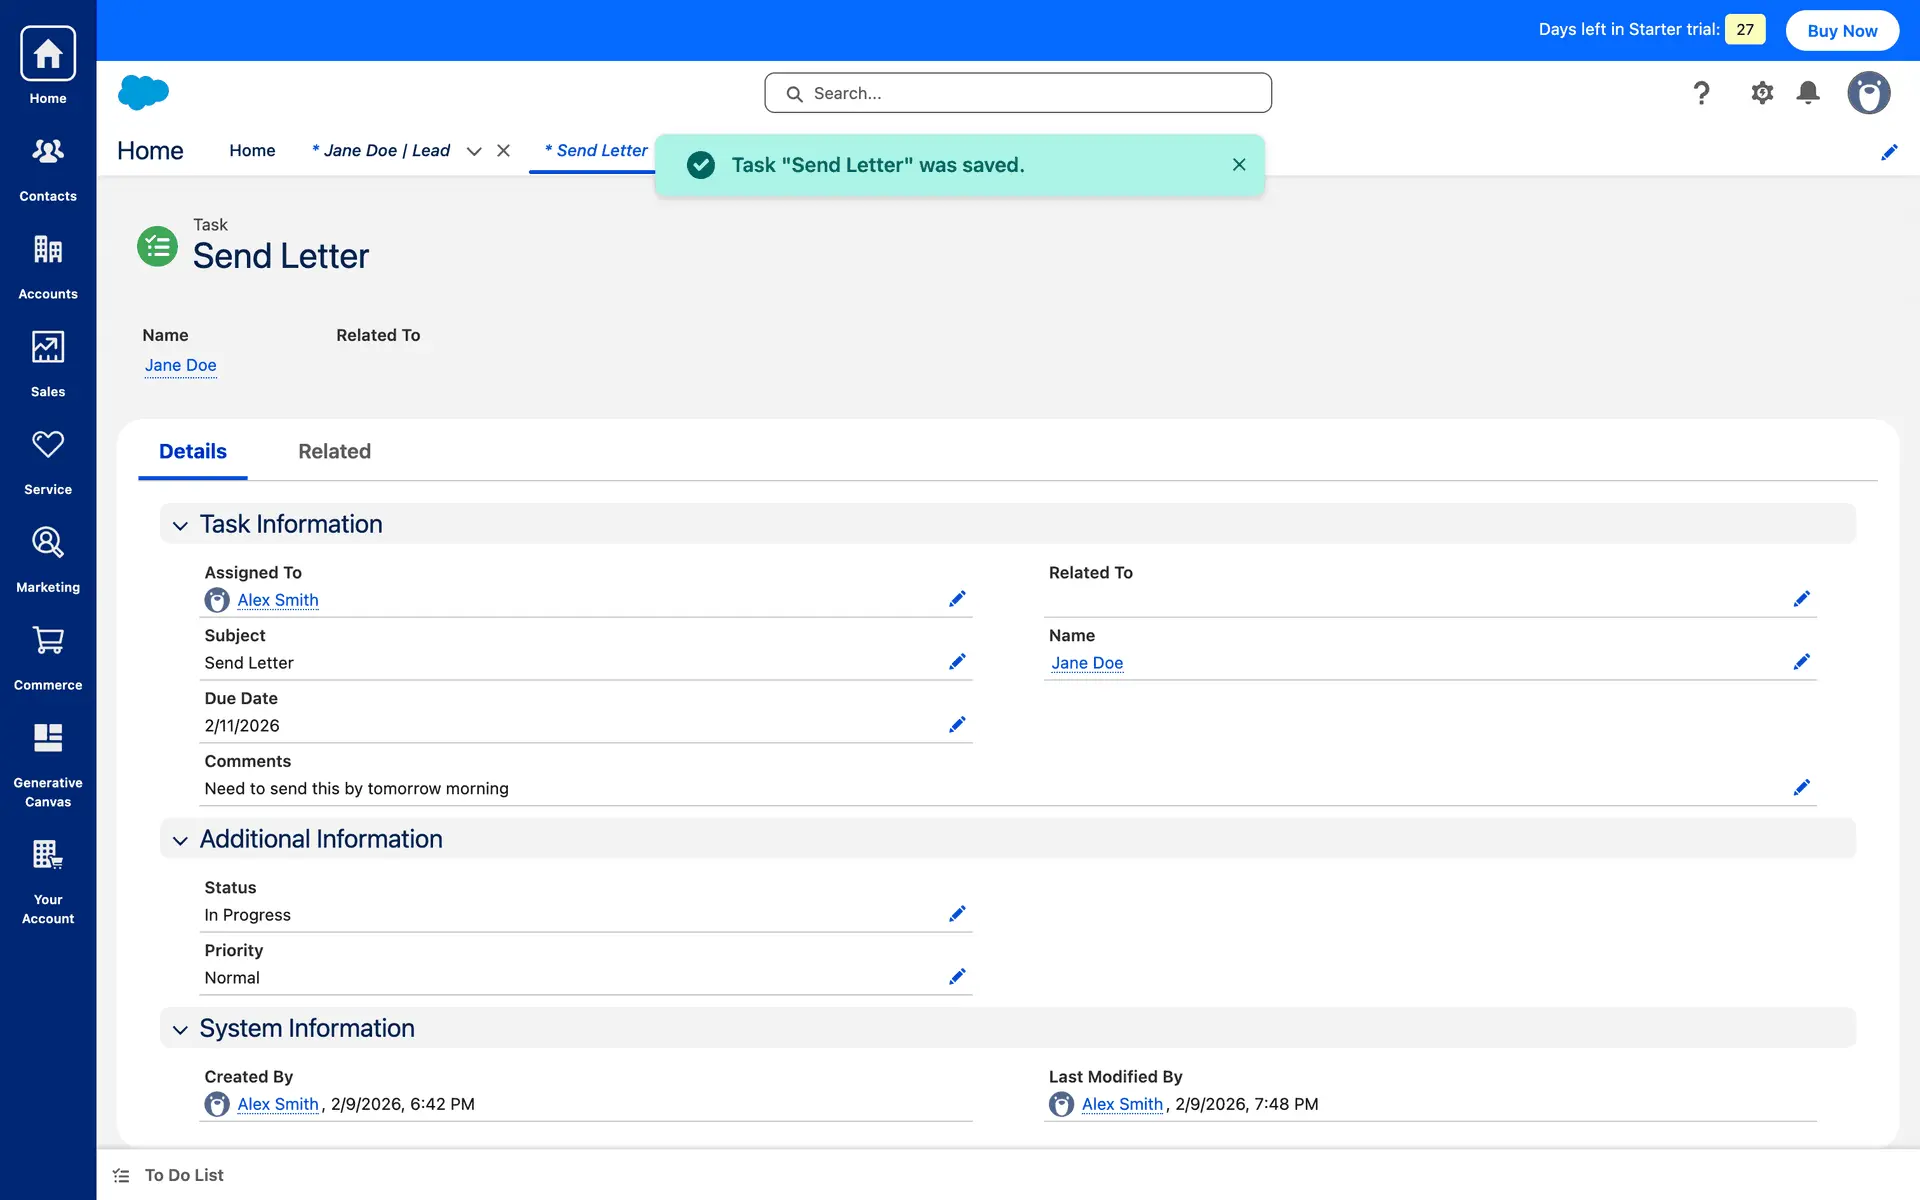This screenshot has width=1920, height=1200.
Task: Click the notifications bell icon
Action: coord(1808,93)
